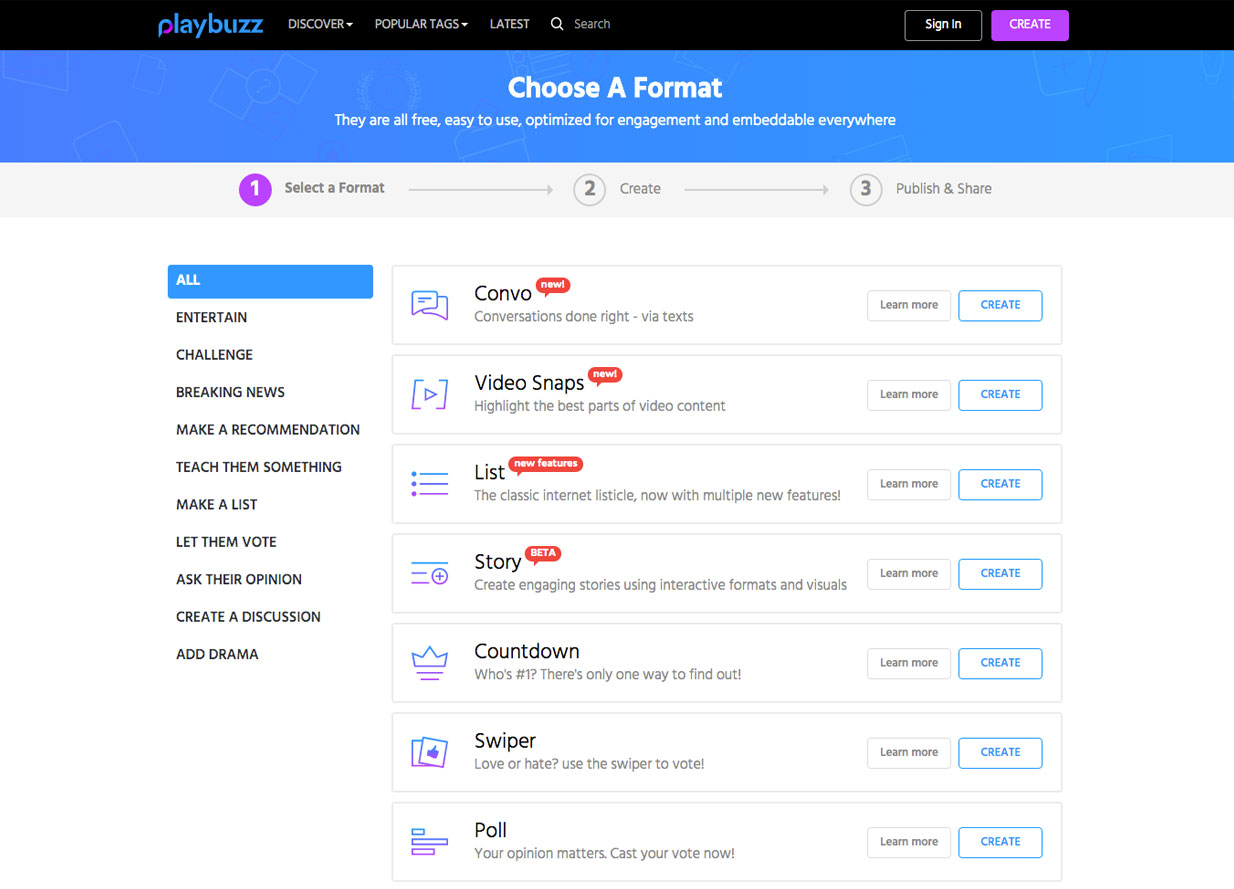Click the Convo format title
The width and height of the screenshot is (1234, 889).
(503, 294)
